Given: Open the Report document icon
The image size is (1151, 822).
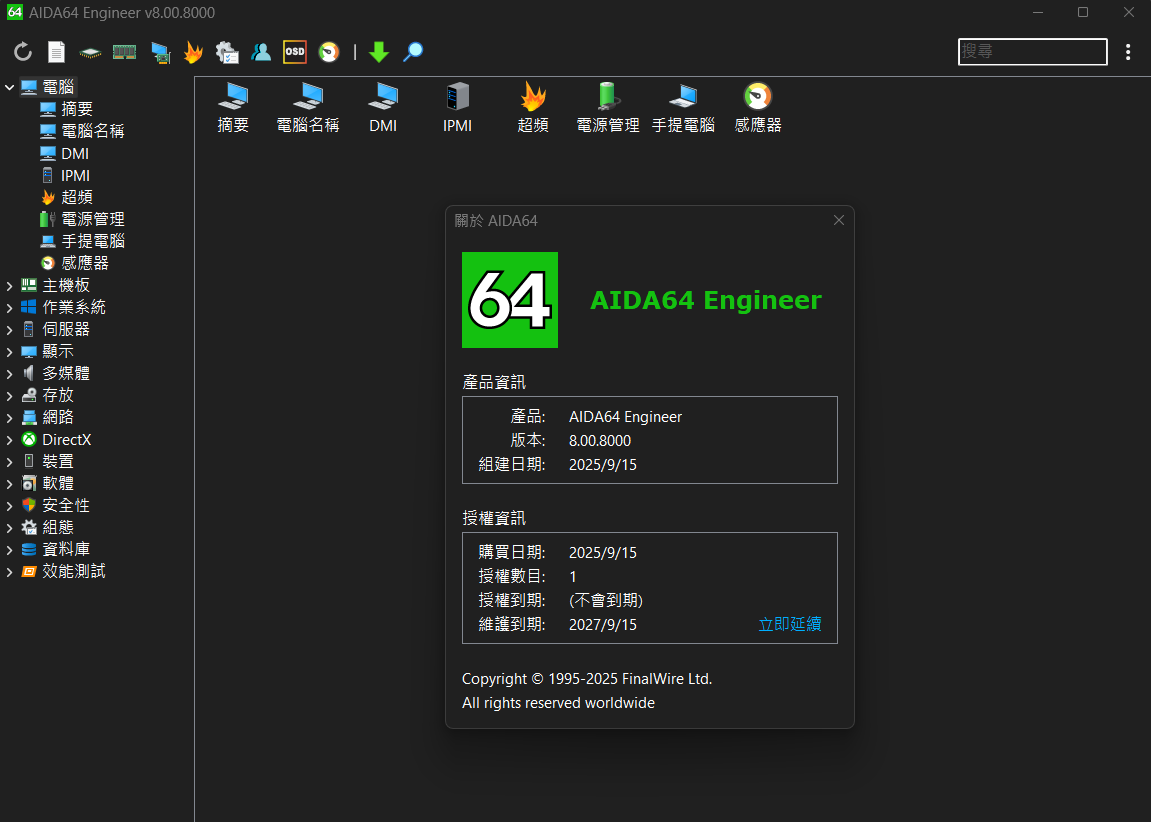Looking at the screenshot, I should point(57,52).
